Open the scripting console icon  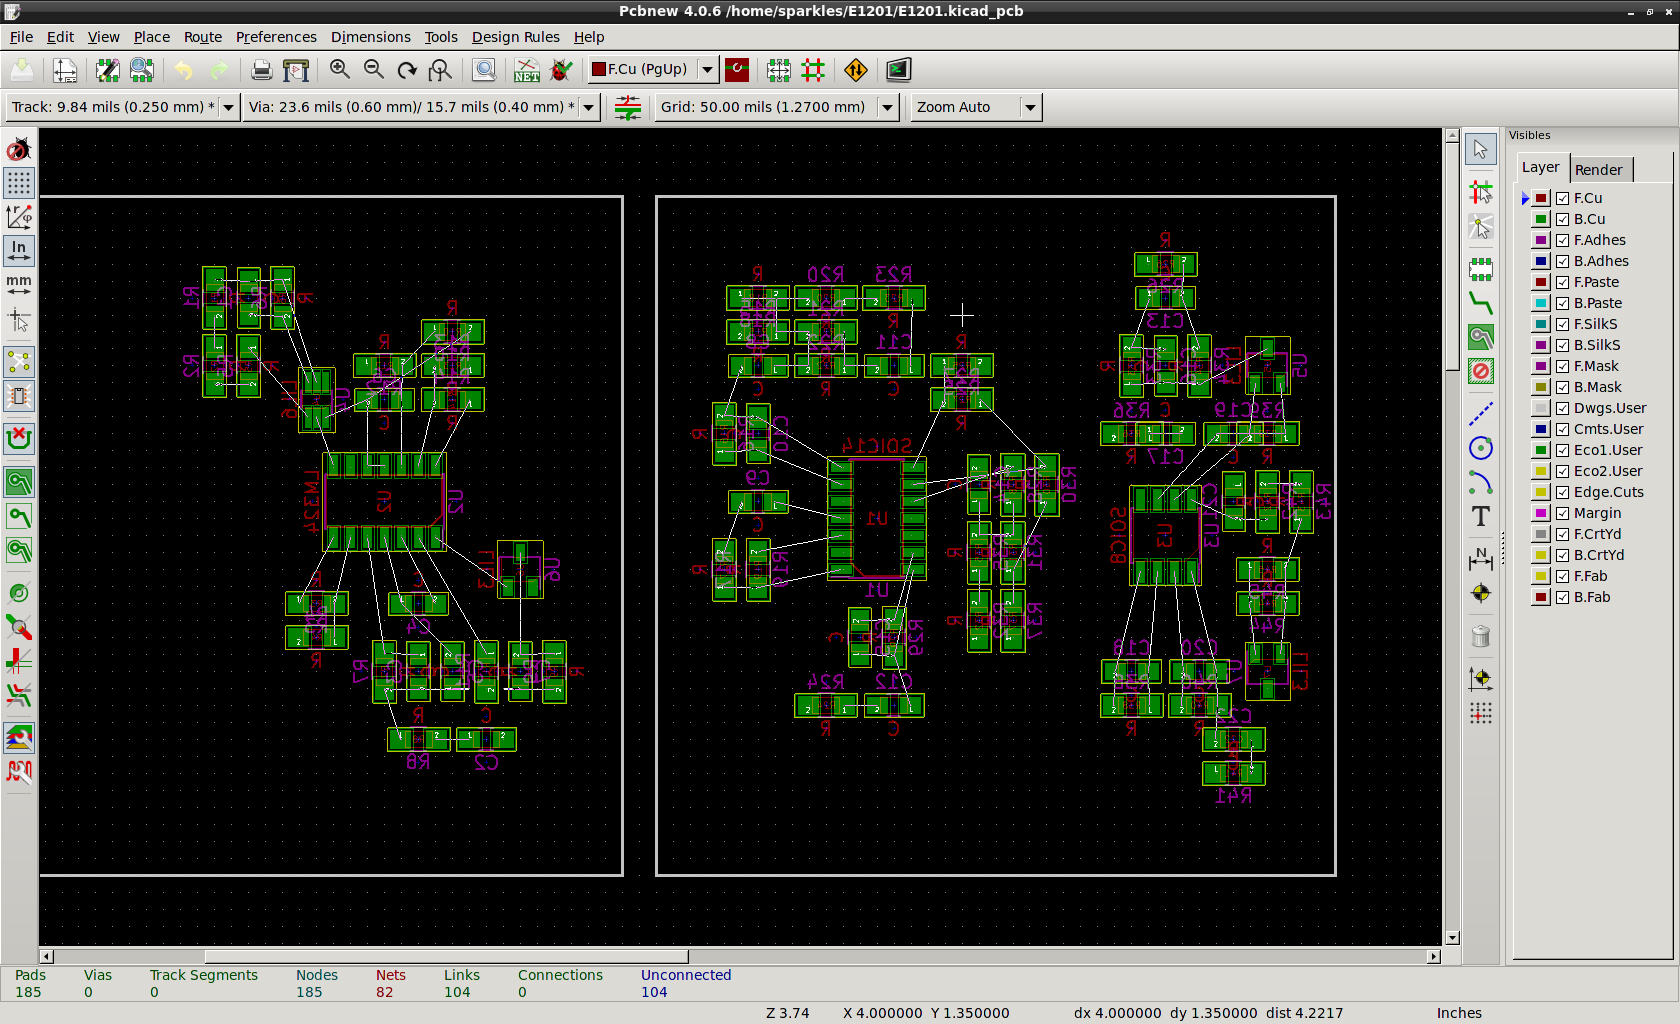[x=898, y=69]
